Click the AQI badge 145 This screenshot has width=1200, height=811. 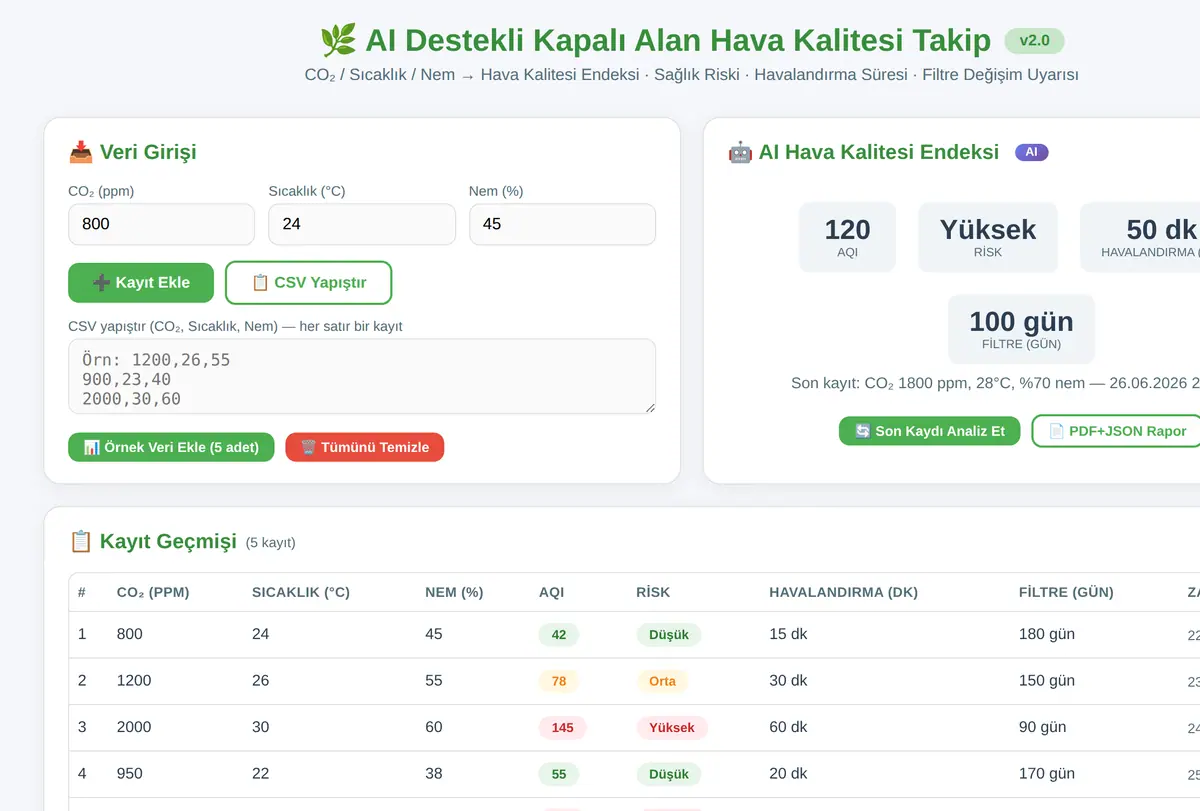click(x=563, y=728)
